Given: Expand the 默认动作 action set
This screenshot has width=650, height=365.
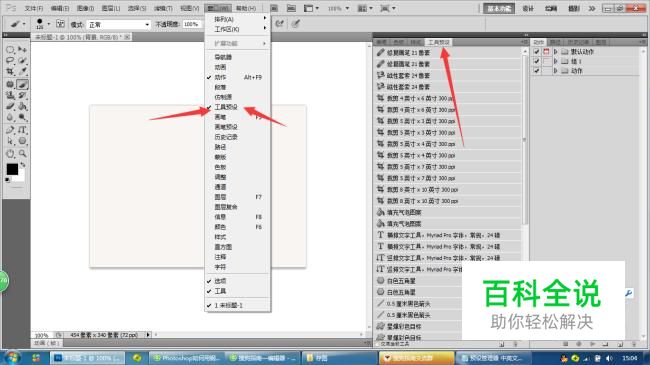Looking at the screenshot, I should [555, 52].
